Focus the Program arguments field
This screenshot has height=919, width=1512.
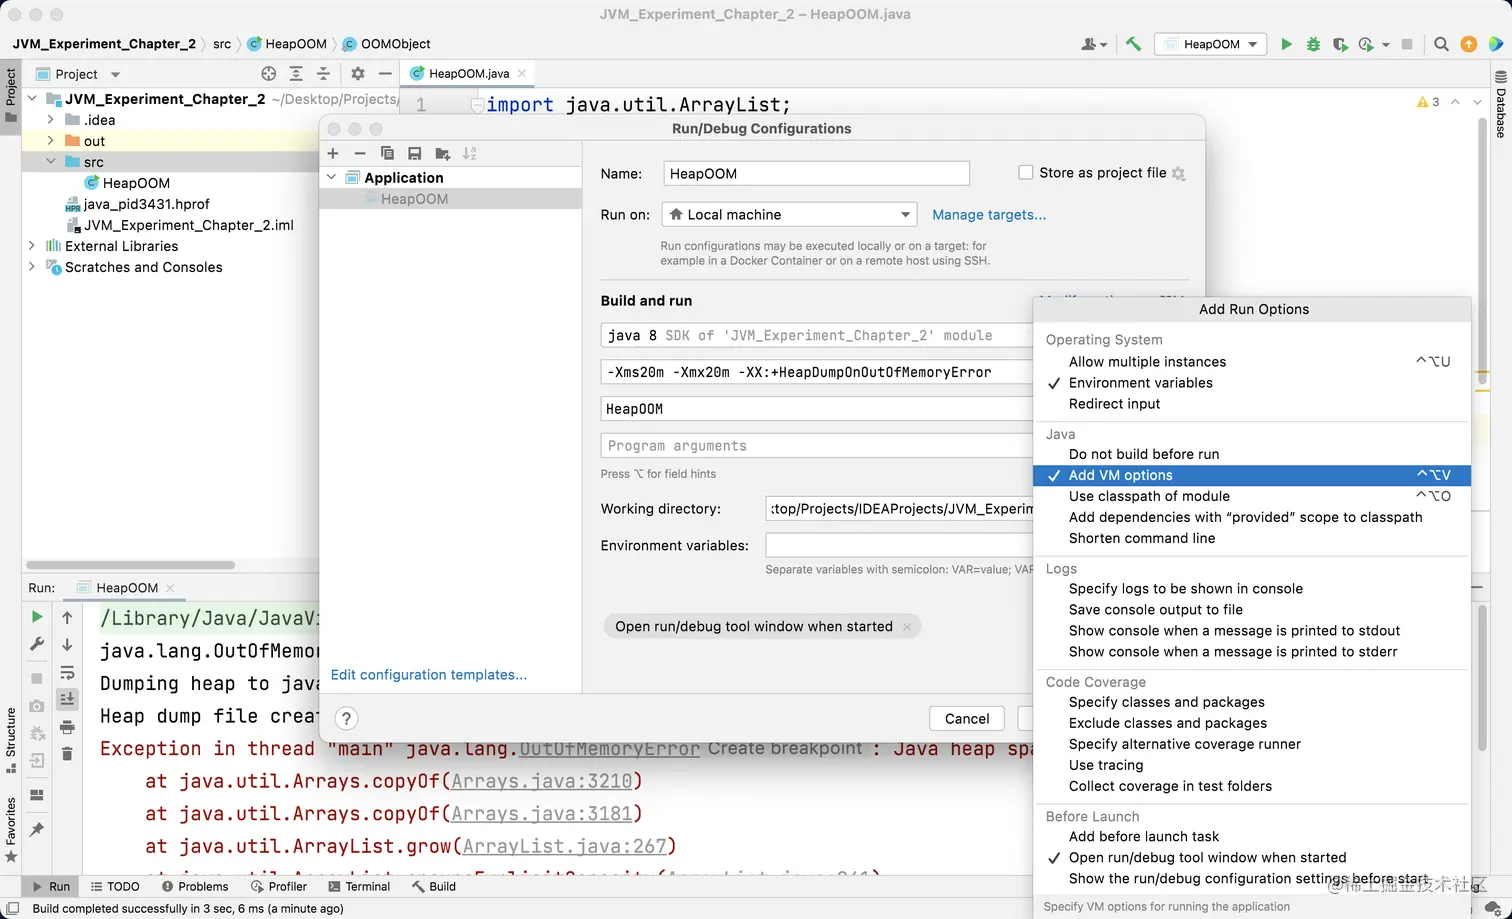pyautogui.click(x=816, y=446)
